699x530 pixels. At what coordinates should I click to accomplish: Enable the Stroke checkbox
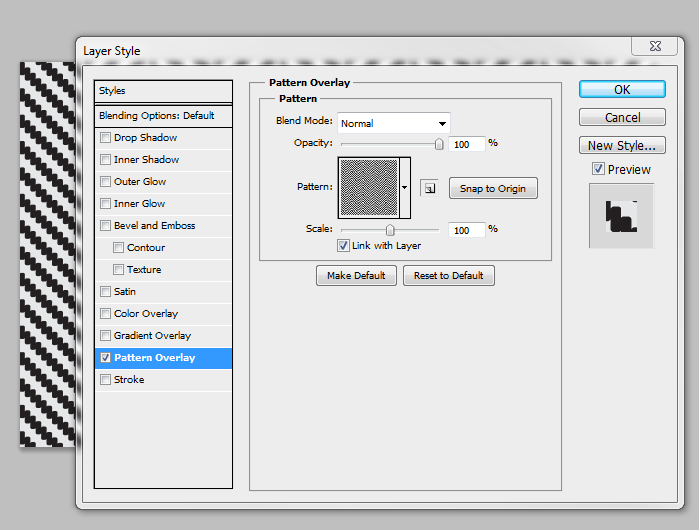click(105, 379)
